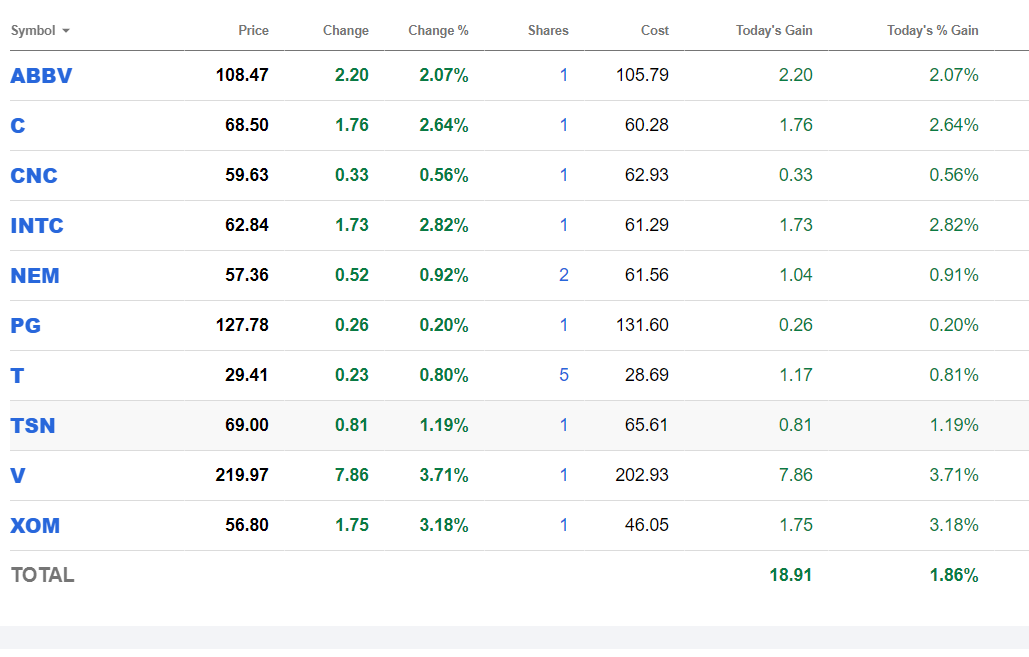
Task: Sort table by Price column header
Action: click(253, 31)
